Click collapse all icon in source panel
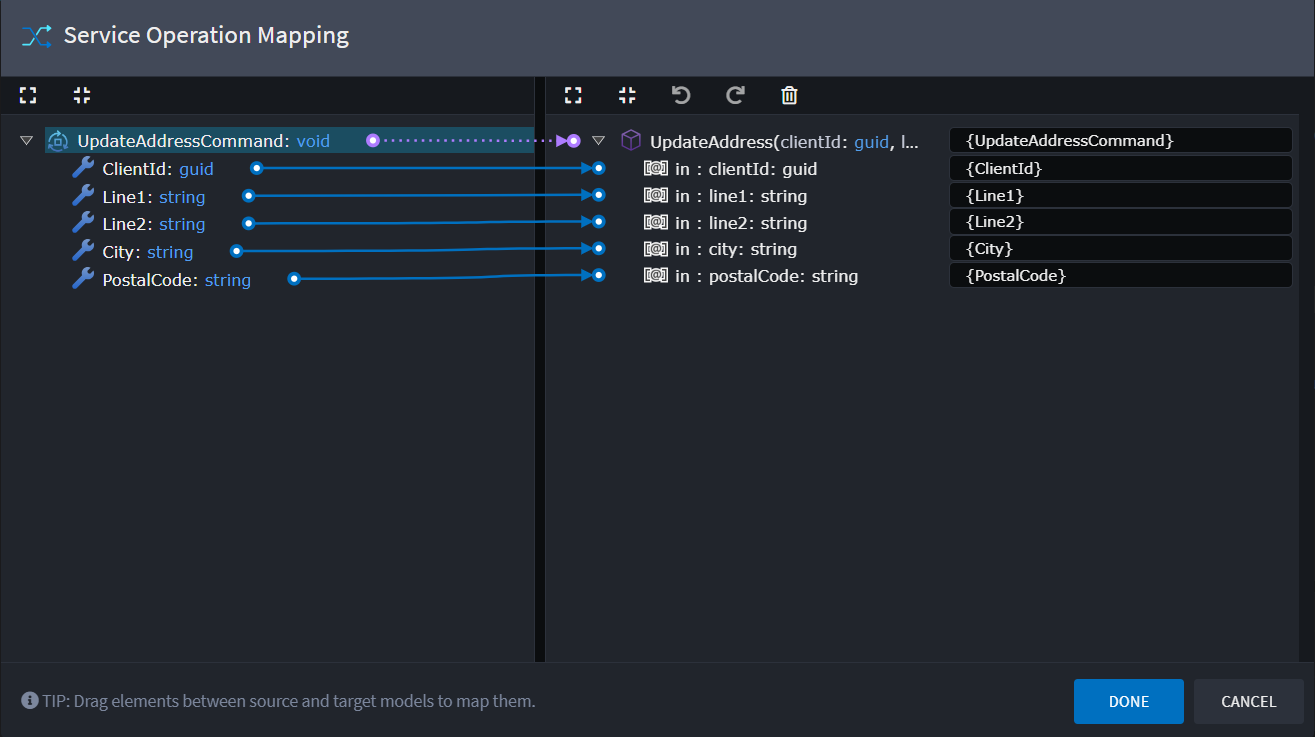This screenshot has width=1315, height=737. (82, 95)
